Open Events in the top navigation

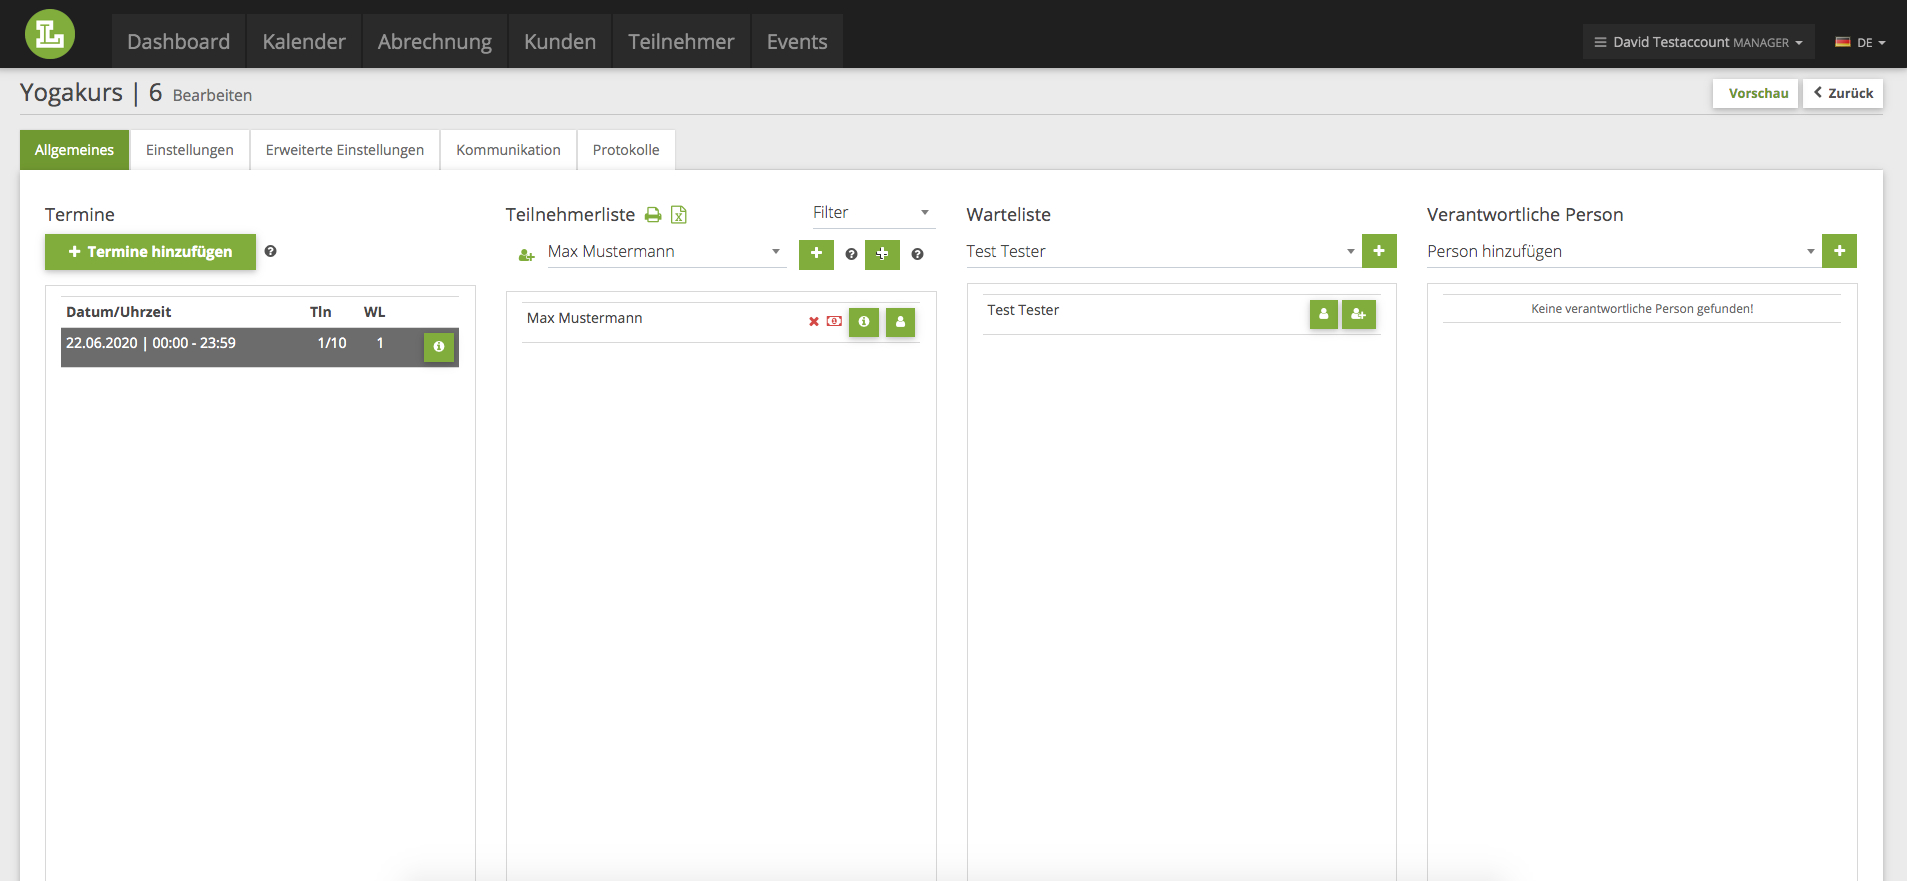pyautogui.click(x=797, y=41)
